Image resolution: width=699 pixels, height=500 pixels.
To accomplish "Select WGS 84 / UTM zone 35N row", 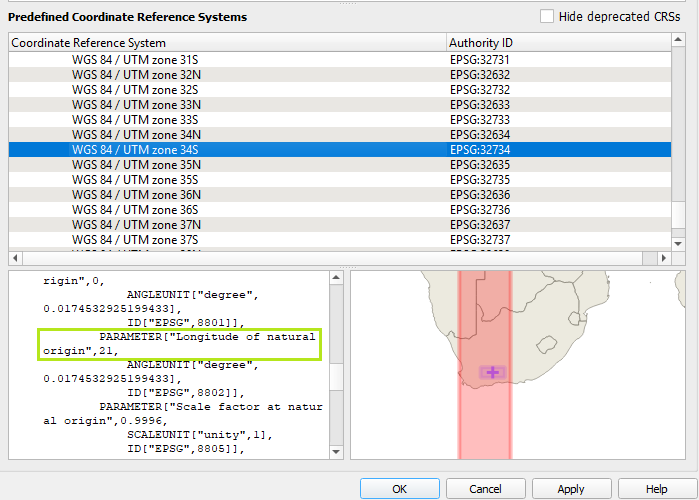I will click(340, 165).
